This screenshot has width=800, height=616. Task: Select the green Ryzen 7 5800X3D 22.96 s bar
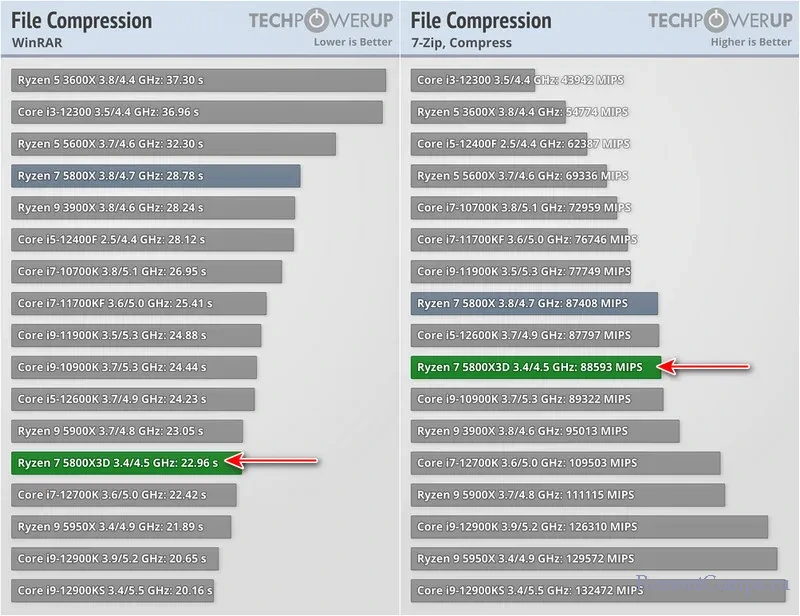point(127,463)
